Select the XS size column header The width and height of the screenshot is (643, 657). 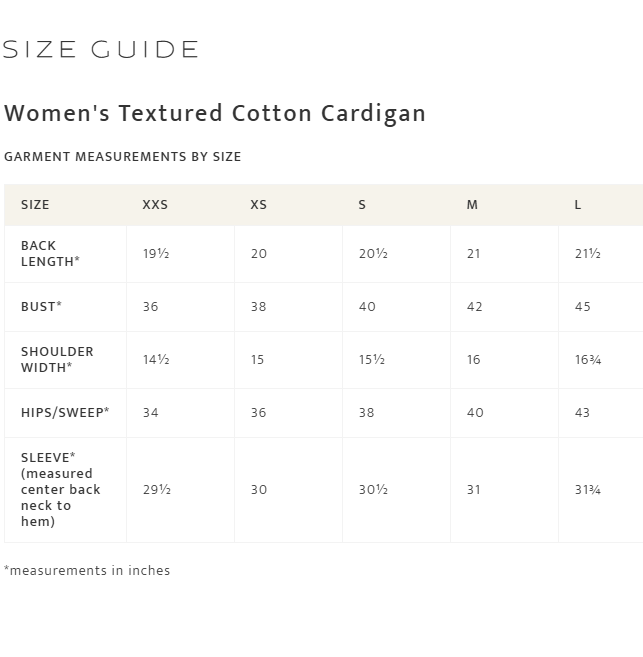click(258, 205)
